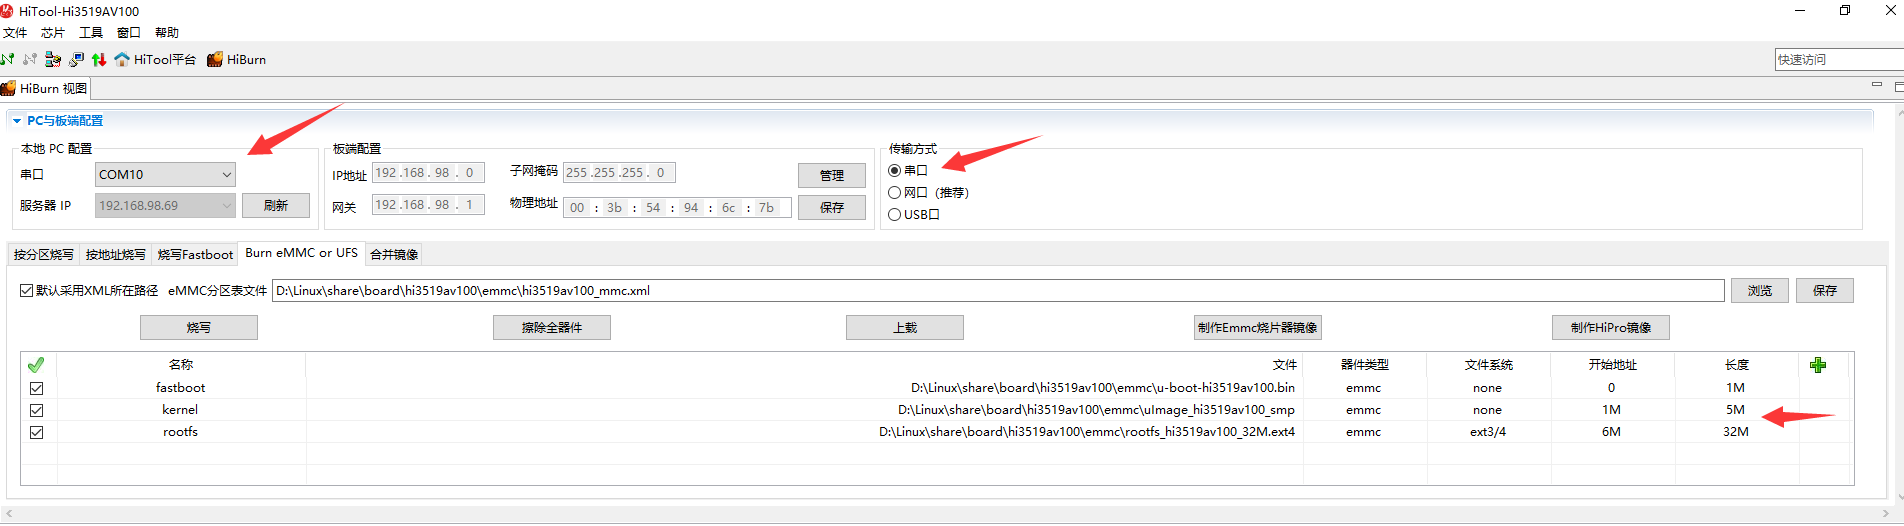1904x526 pixels.
Task: Click the HiTool application logo icon
Action: click(x=7, y=11)
